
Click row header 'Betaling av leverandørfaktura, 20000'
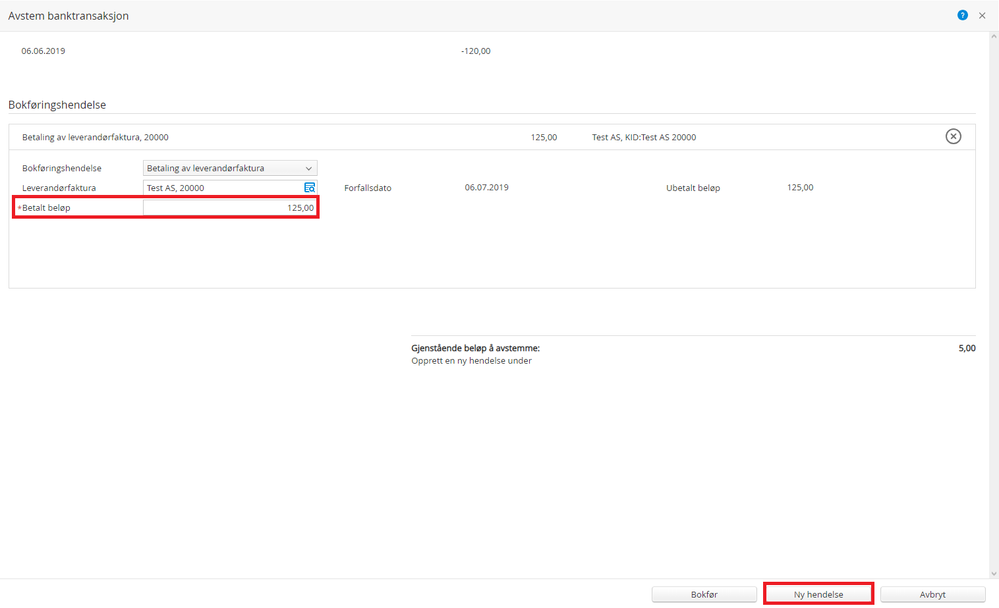pos(96,137)
